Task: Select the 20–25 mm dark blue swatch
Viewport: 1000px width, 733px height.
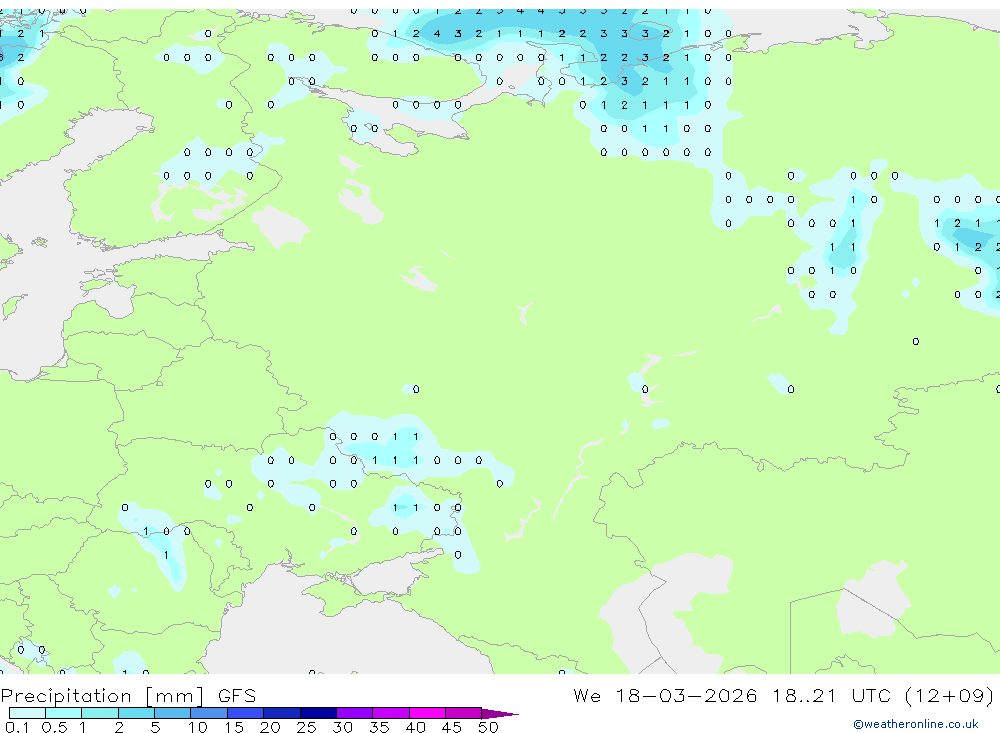Action: coord(282,713)
